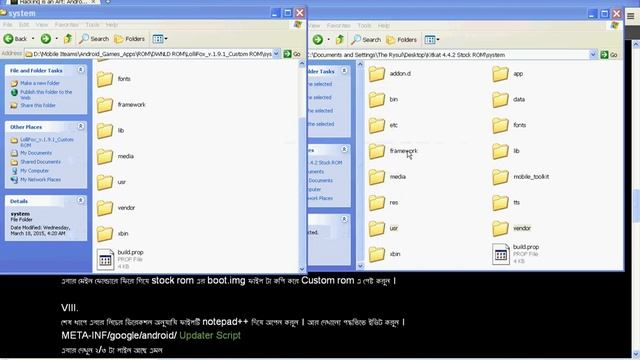Screen dimensions: 640x360
Task: Select lib folder in system window
Action: (x=111, y=131)
